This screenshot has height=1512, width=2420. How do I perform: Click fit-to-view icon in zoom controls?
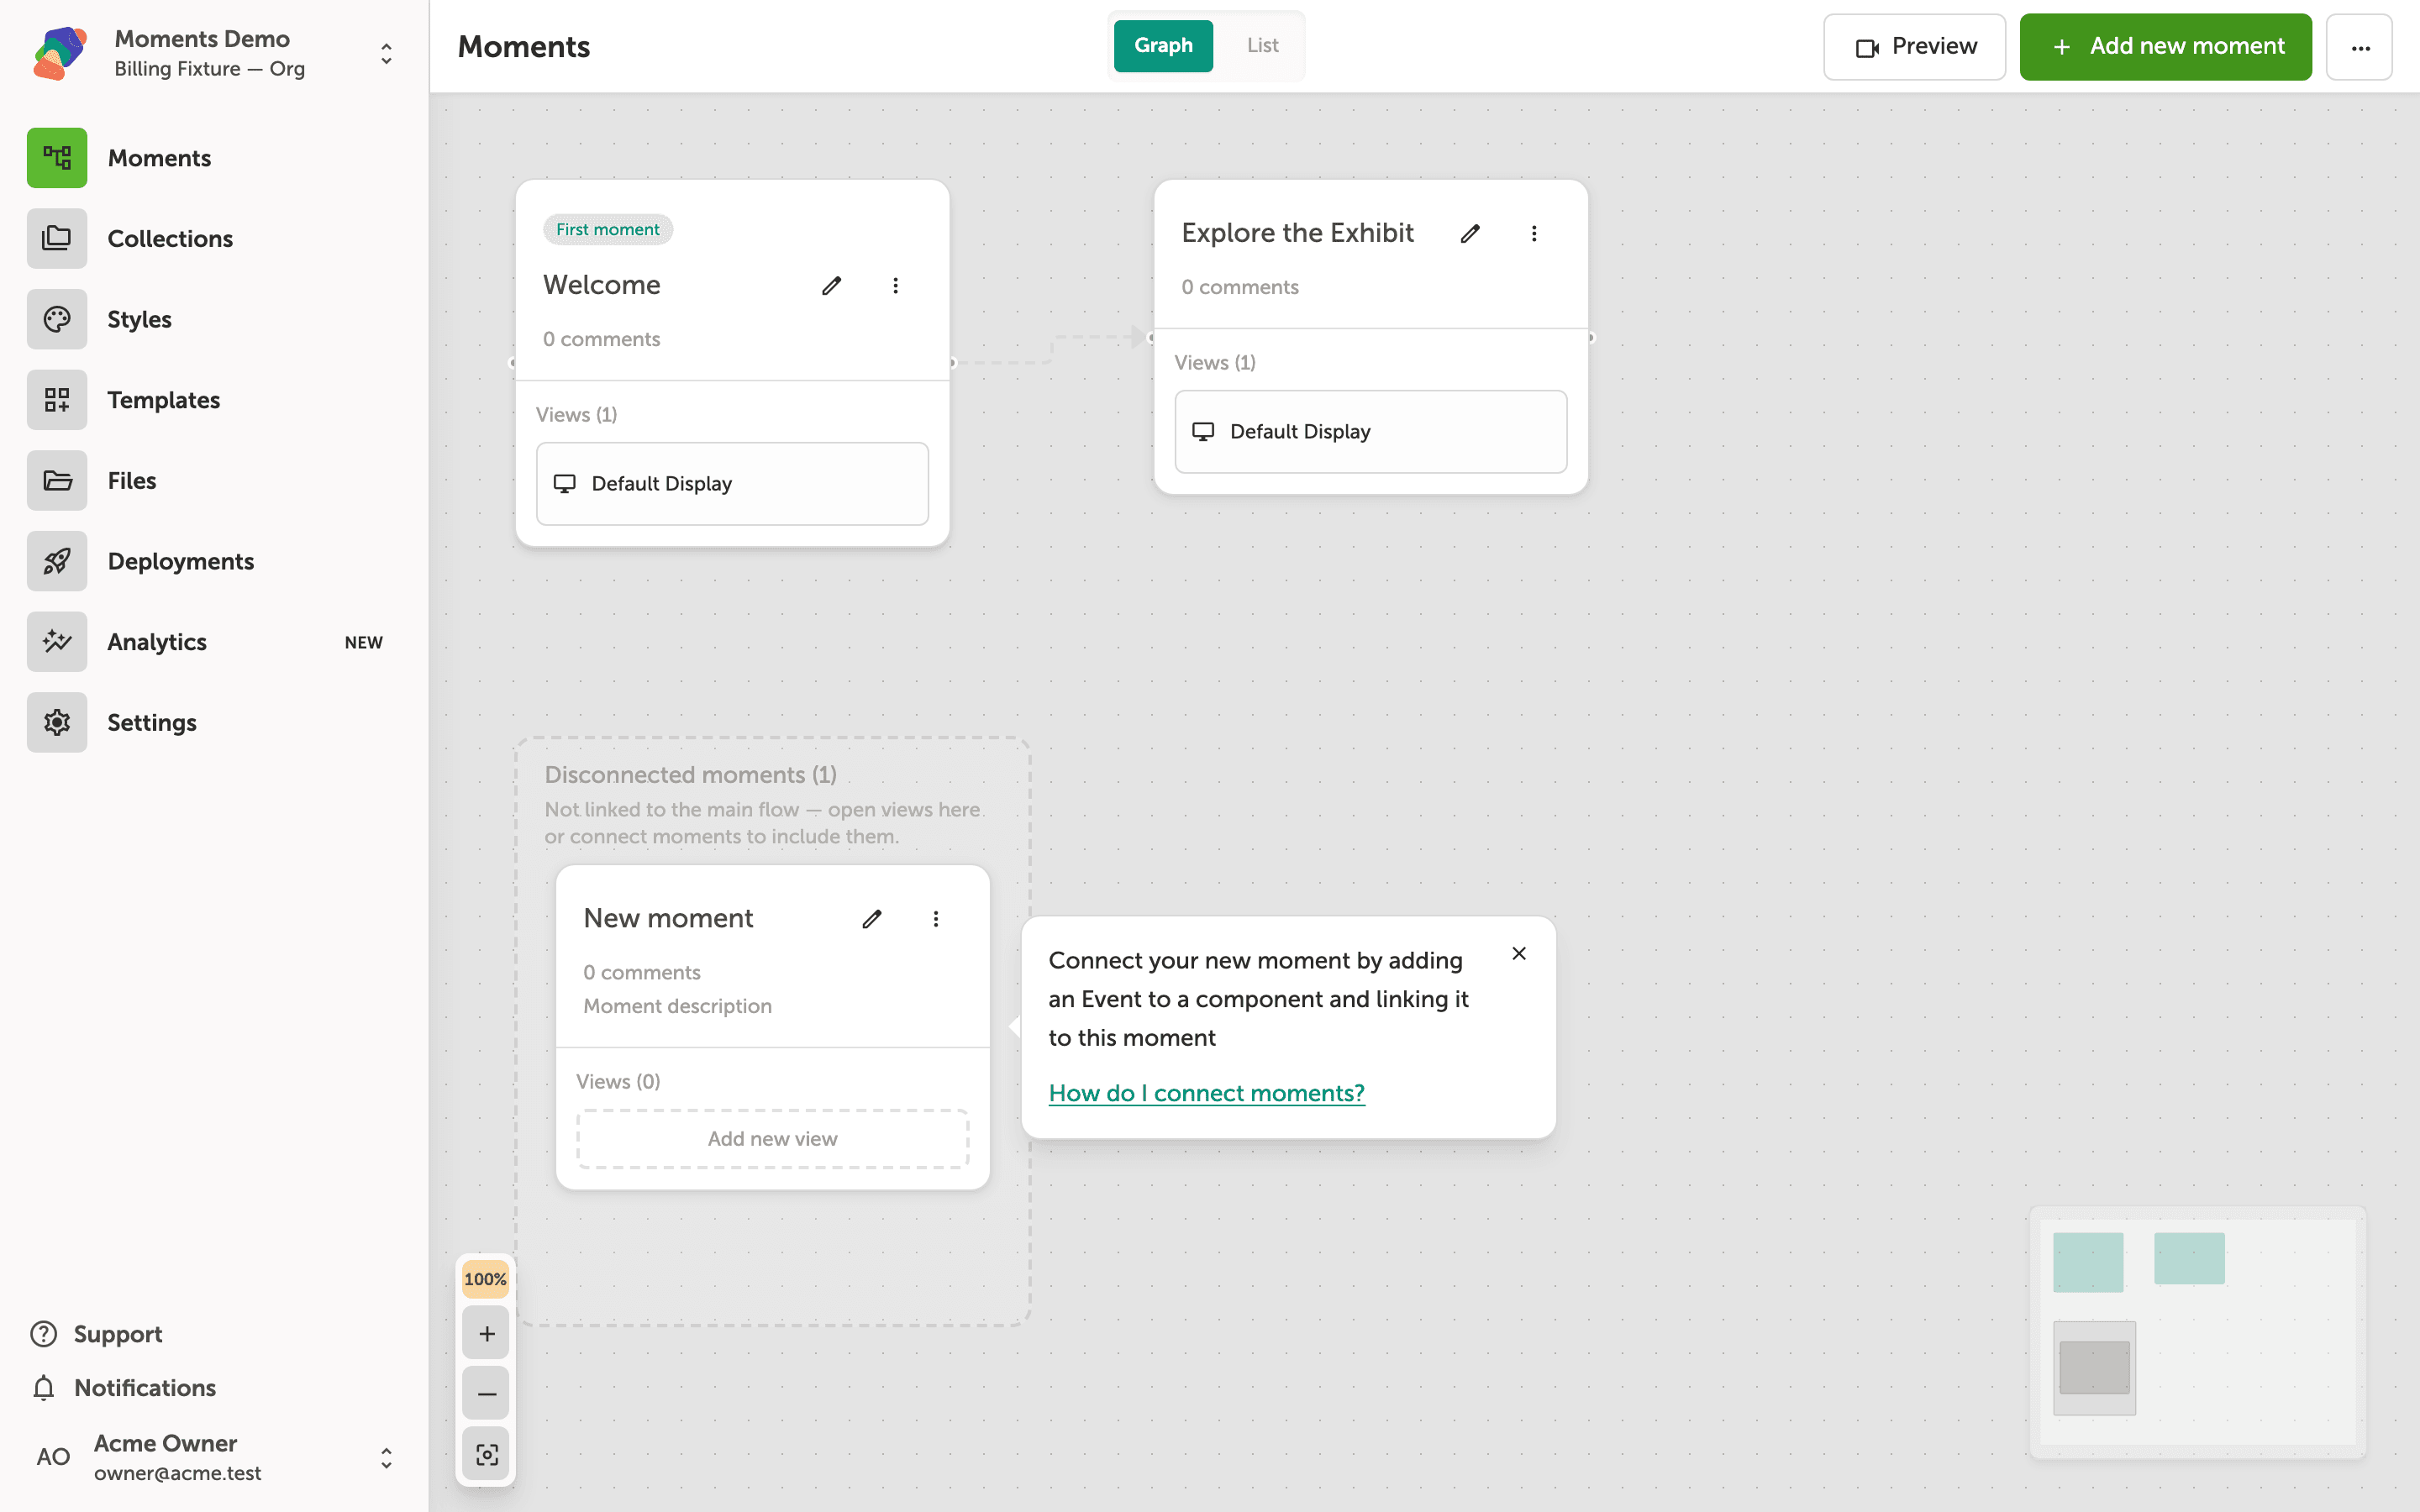(x=487, y=1454)
